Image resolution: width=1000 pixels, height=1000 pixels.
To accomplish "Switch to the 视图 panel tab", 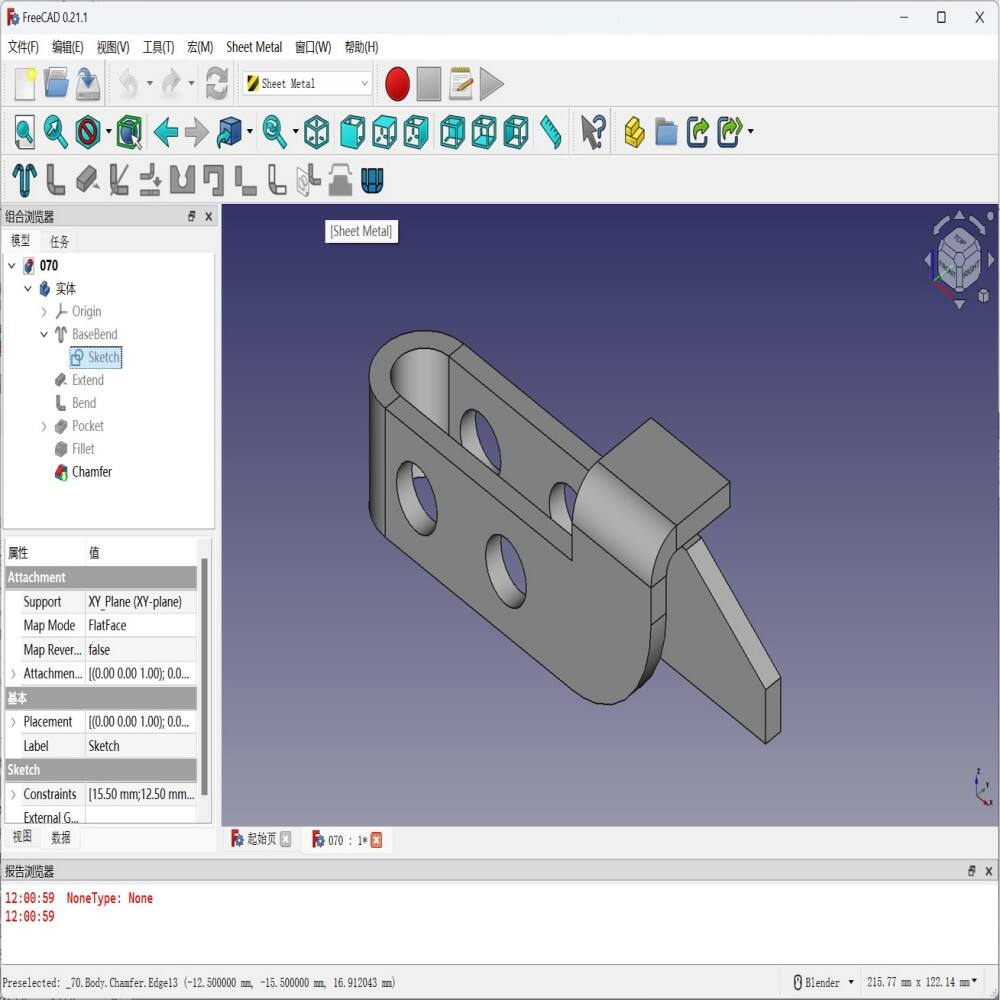I will (x=21, y=837).
